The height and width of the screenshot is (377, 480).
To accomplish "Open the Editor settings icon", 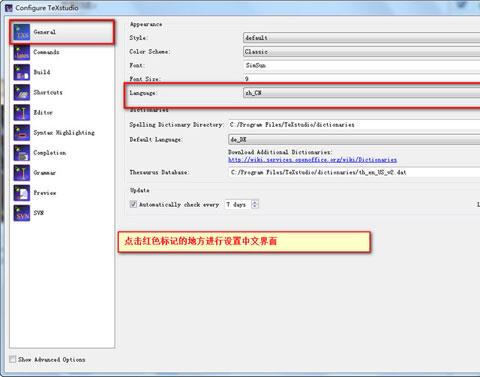I will (x=22, y=112).
